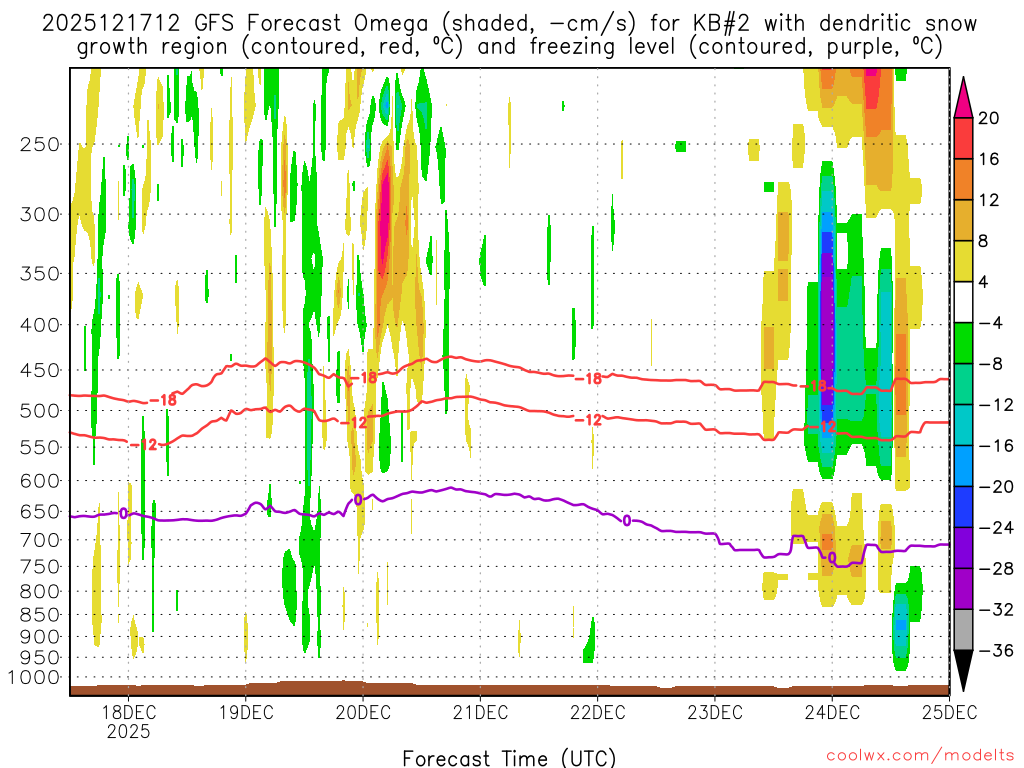Click the 300 pressure level label
This screenshot has height=768, width=1024.
pyautogui.click(x=40, y=214)
